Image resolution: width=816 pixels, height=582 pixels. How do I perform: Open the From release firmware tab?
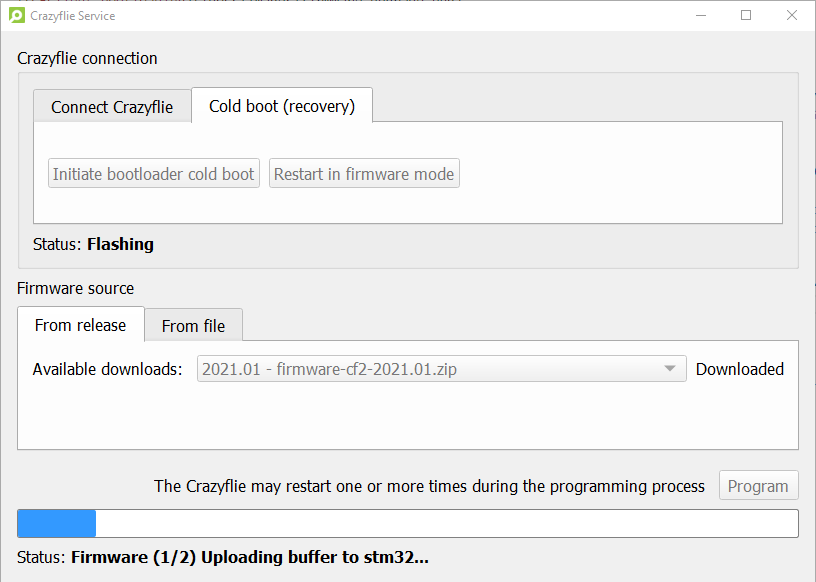pos(81,325)
